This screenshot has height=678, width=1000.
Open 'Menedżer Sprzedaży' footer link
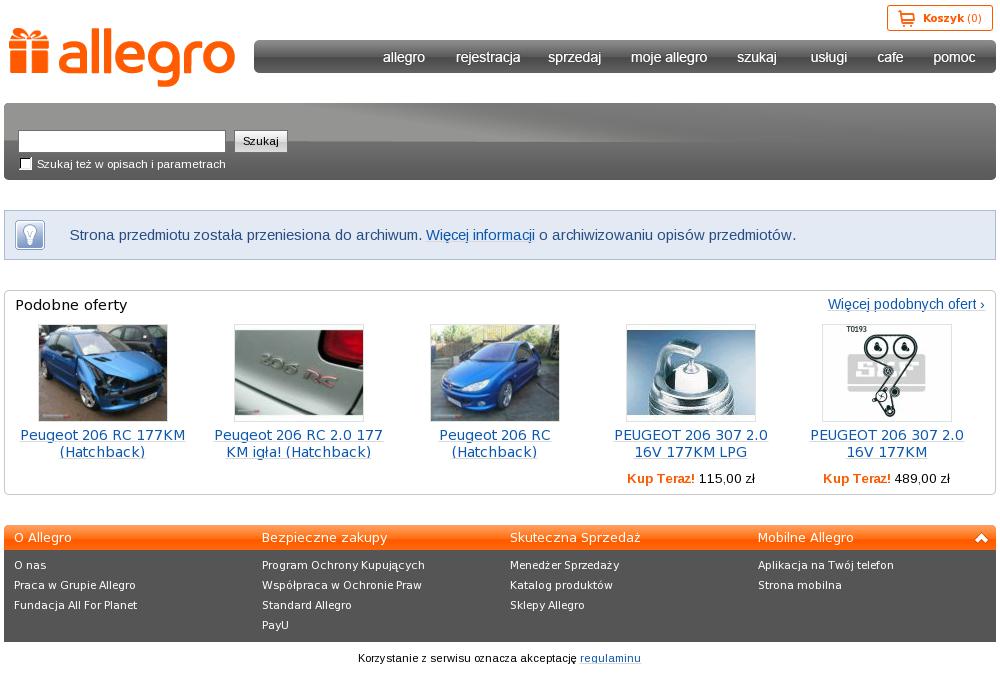(x=564, y=565)
